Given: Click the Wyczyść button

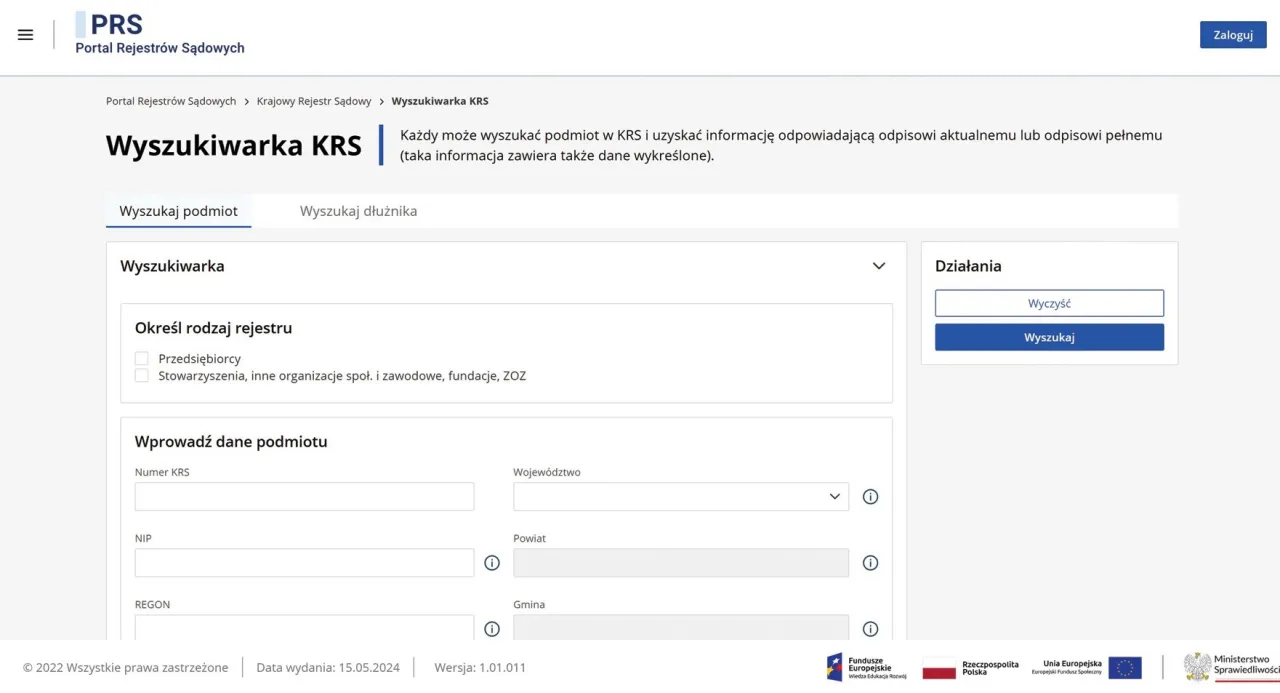Looking at the screenshot, I should 1049,303.
